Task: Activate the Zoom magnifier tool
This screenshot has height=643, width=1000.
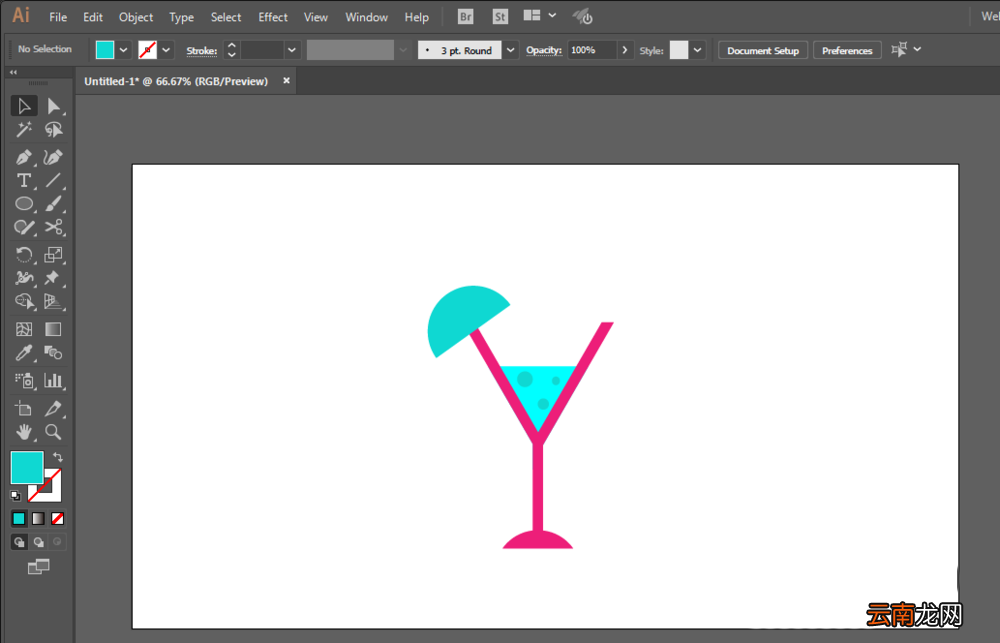Action: coord(54,432)
